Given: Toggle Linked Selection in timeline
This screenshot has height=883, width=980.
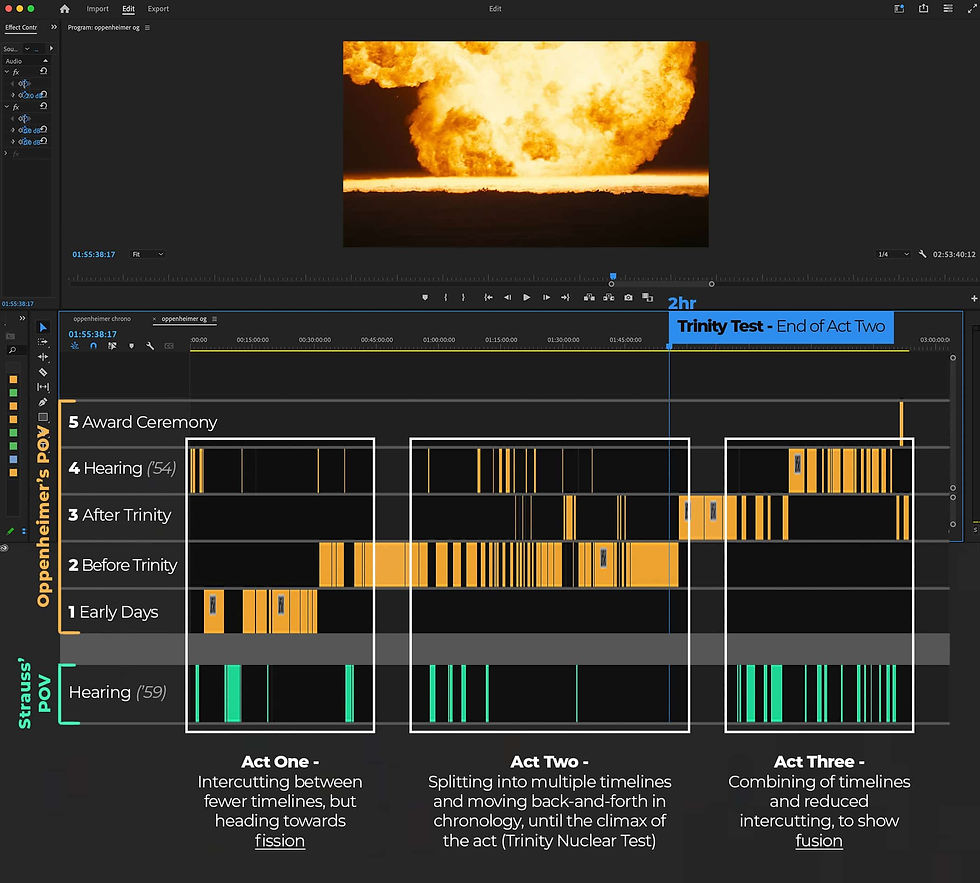Looking at the screenshot, I should click(112, 346).
